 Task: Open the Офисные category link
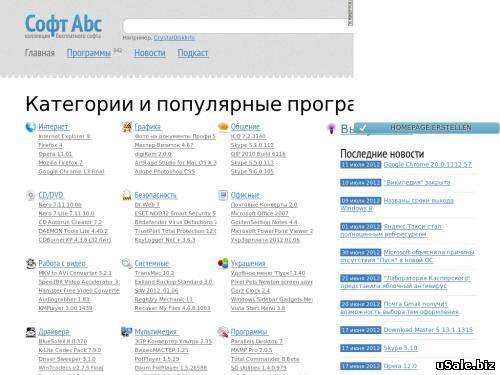245,195
